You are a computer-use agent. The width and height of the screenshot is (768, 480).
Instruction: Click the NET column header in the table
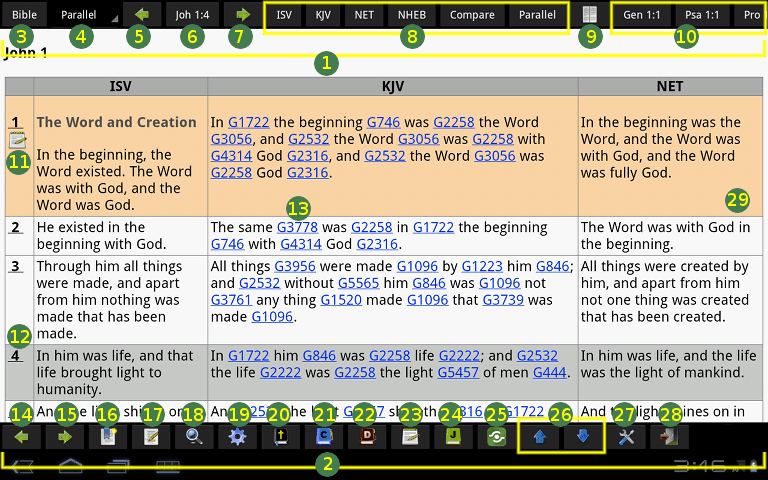670,86
